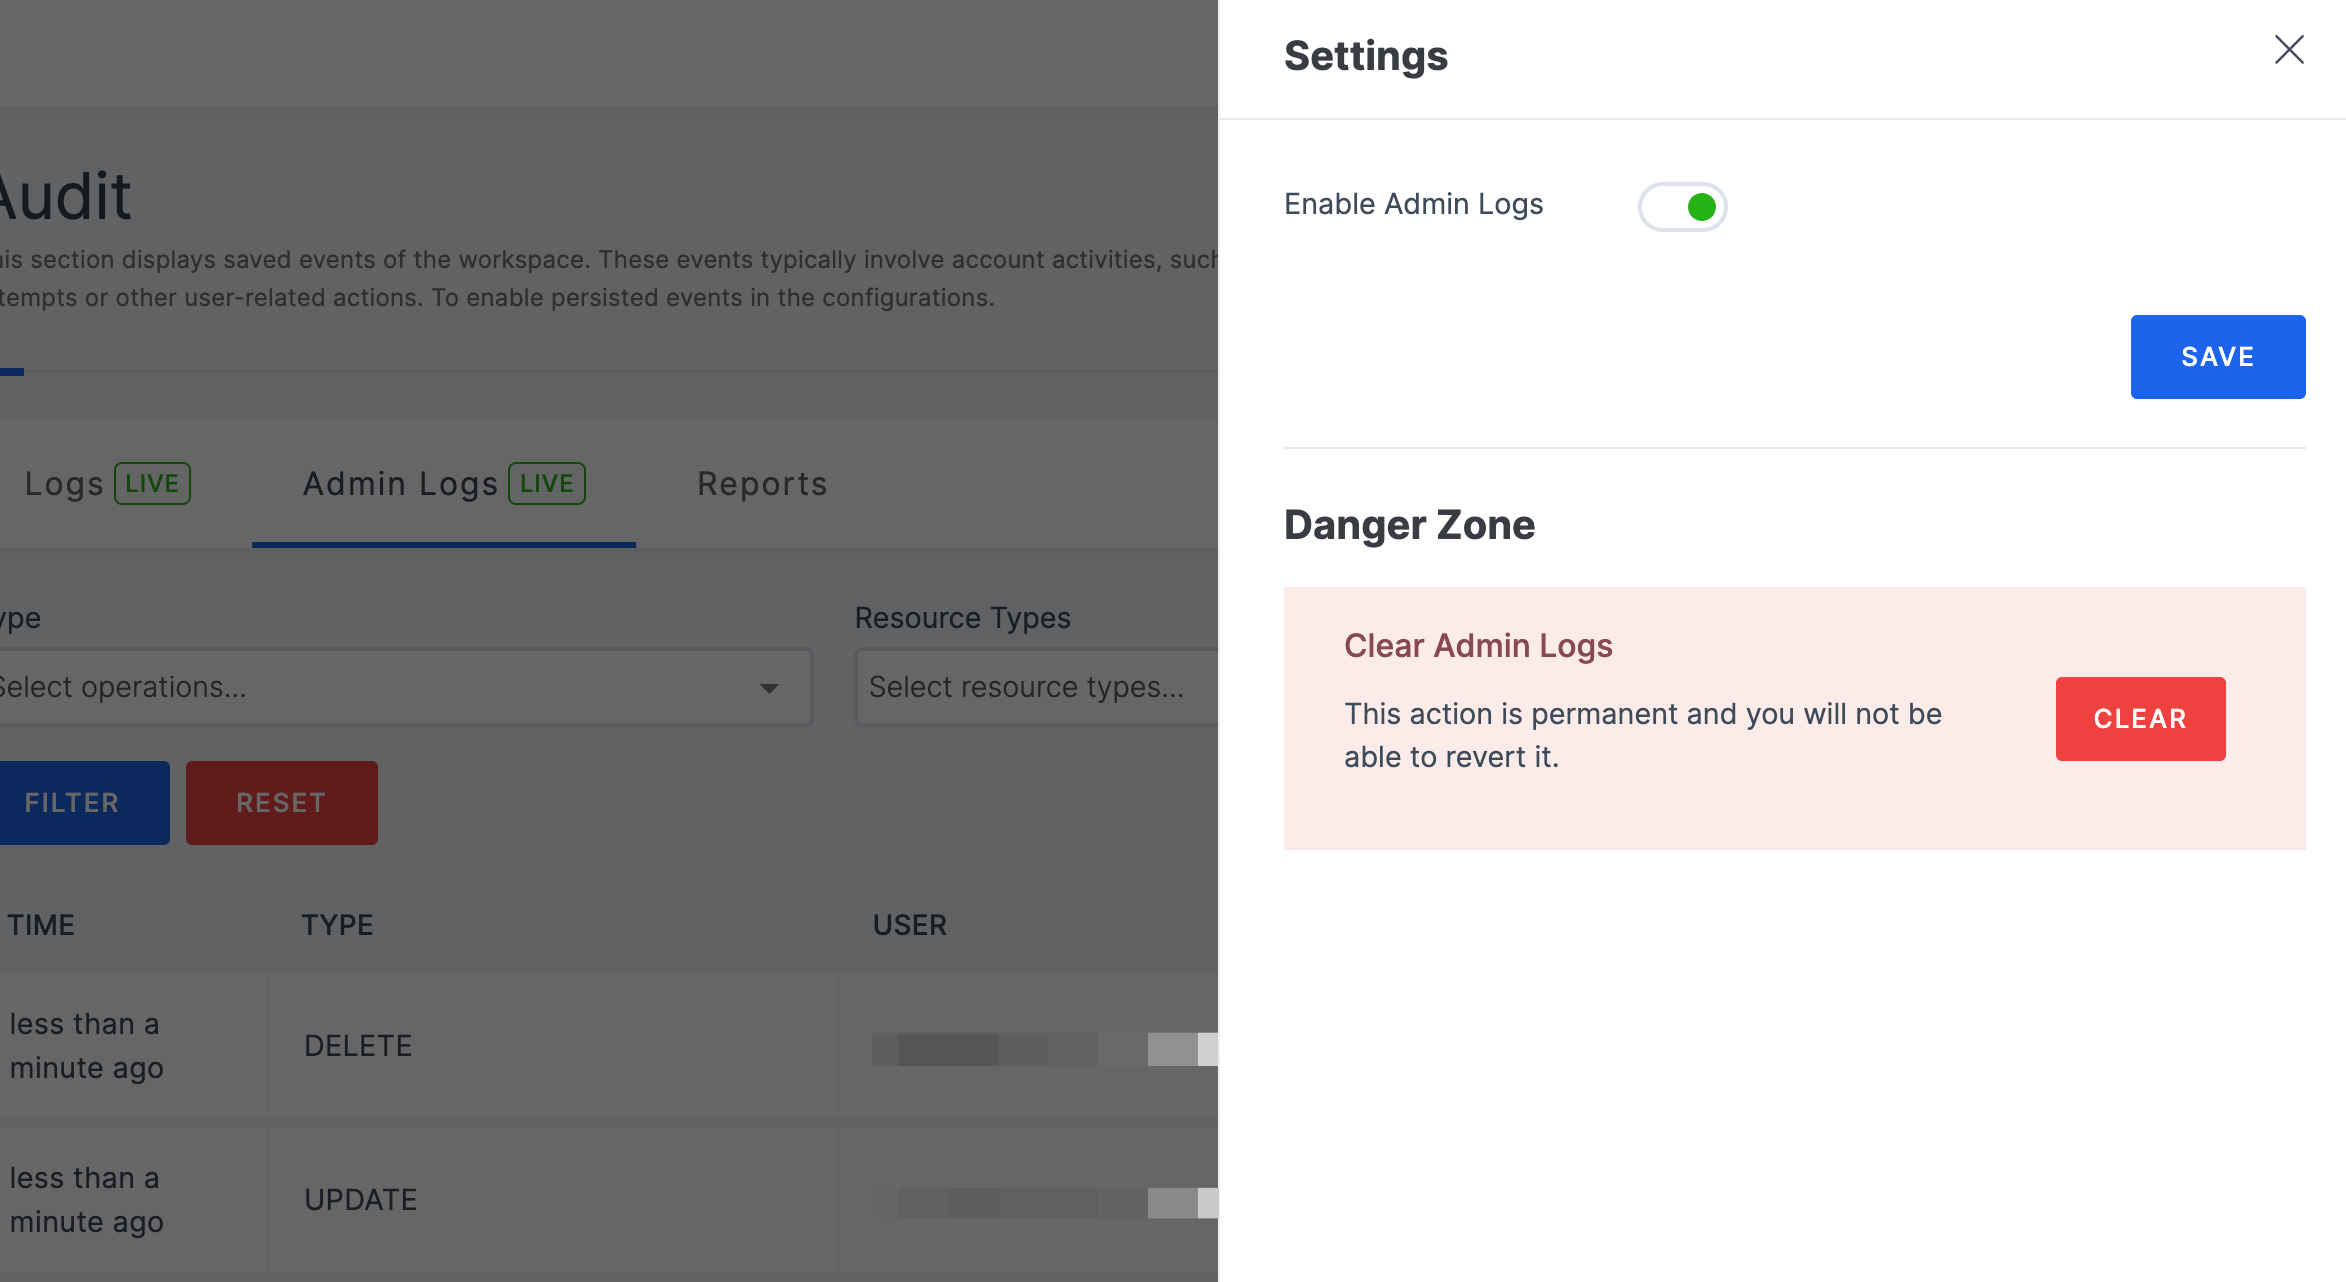Click the CLEAR button in Danger Zone

click(2139, 718)
